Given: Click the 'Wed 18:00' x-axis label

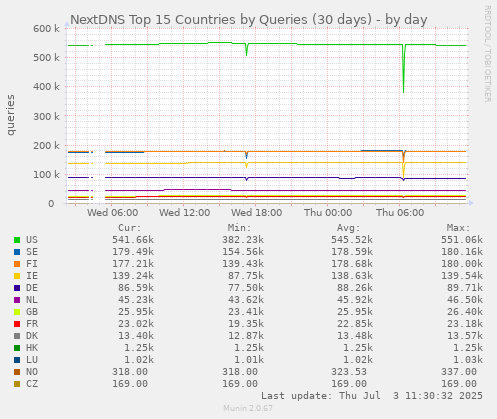Looking at the screenshot, I should (257, 213).
